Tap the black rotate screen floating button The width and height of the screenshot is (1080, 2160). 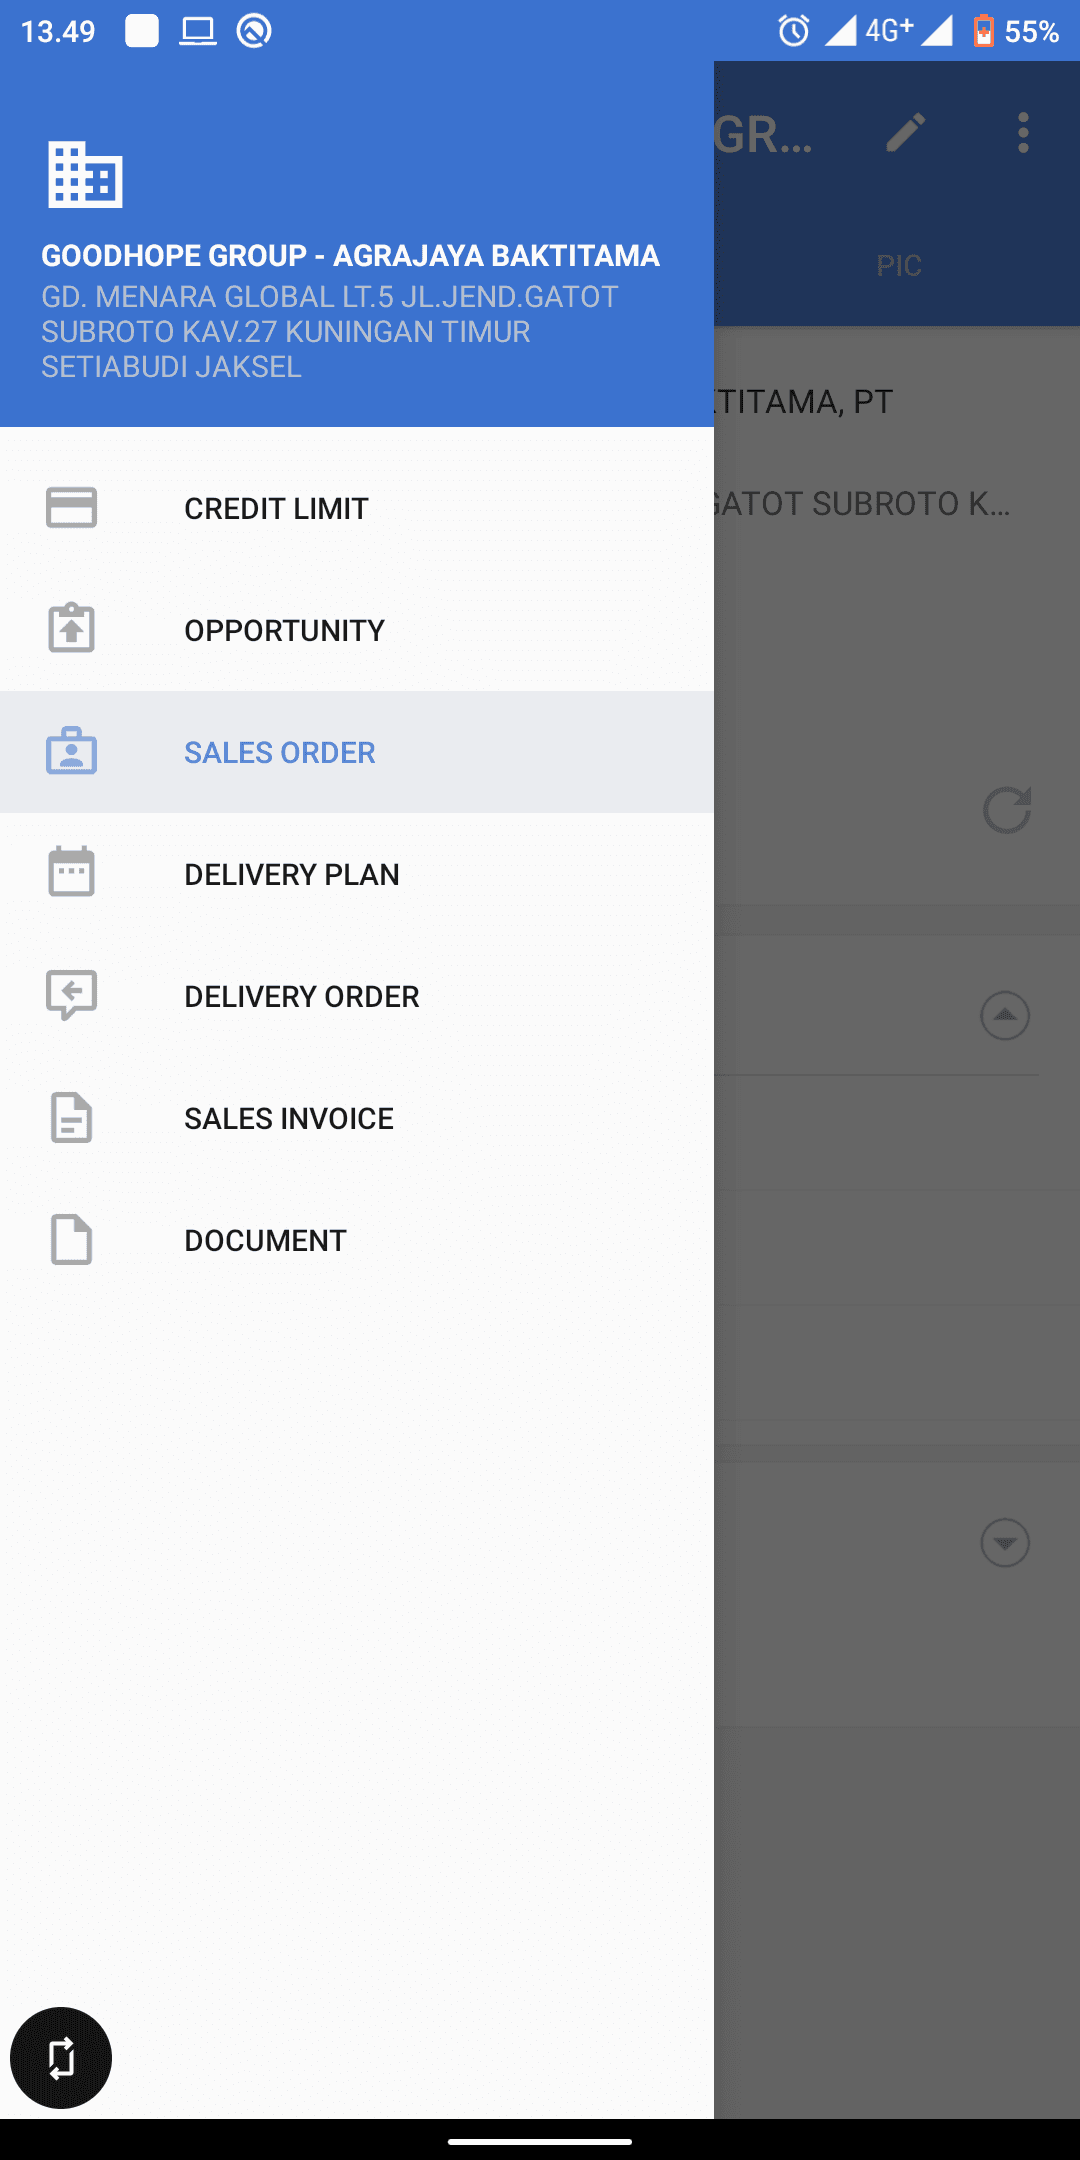(x=61, y=2058)
